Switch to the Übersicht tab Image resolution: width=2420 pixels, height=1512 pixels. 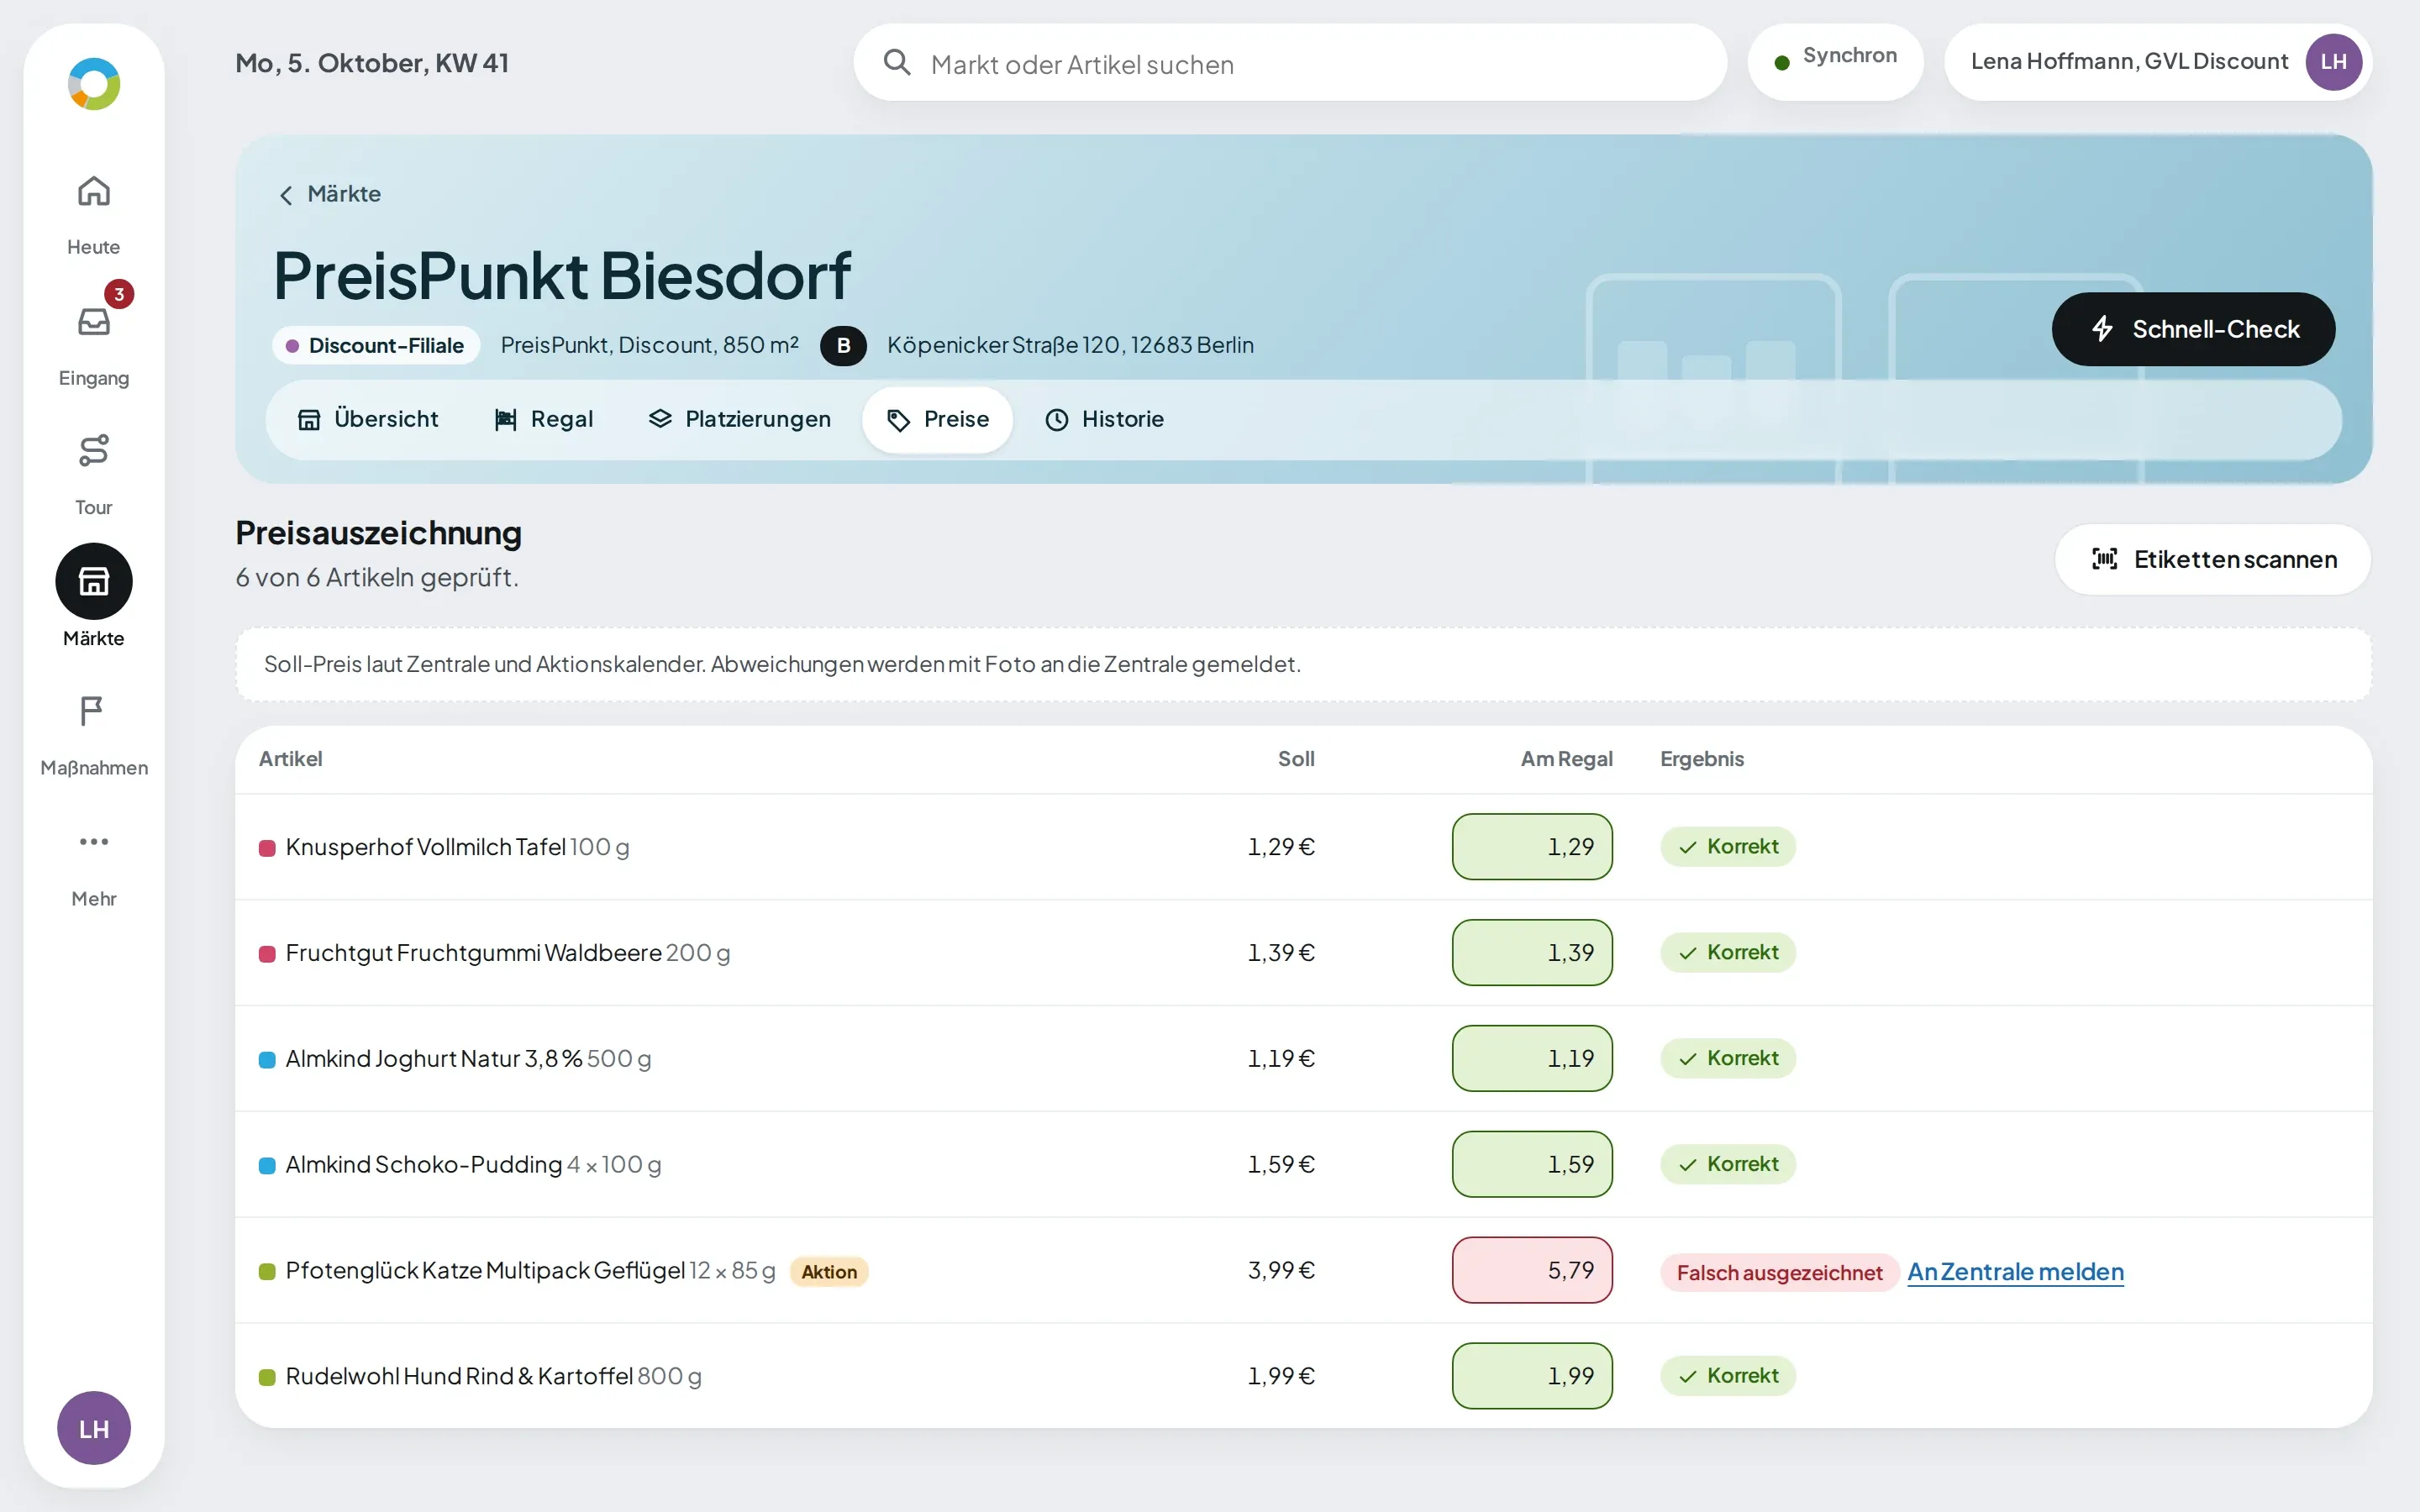click(368, 419)
